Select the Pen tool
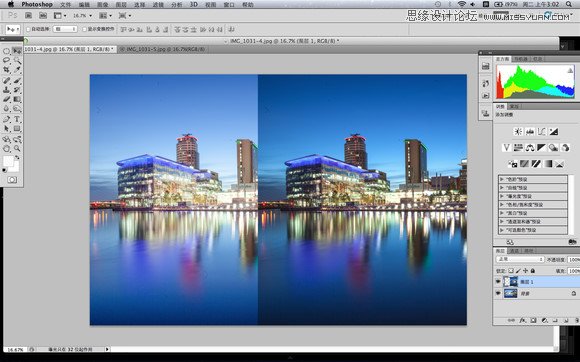Image resolution: width=580 pixels, height=362 pixels. click(x=6, y=119)
